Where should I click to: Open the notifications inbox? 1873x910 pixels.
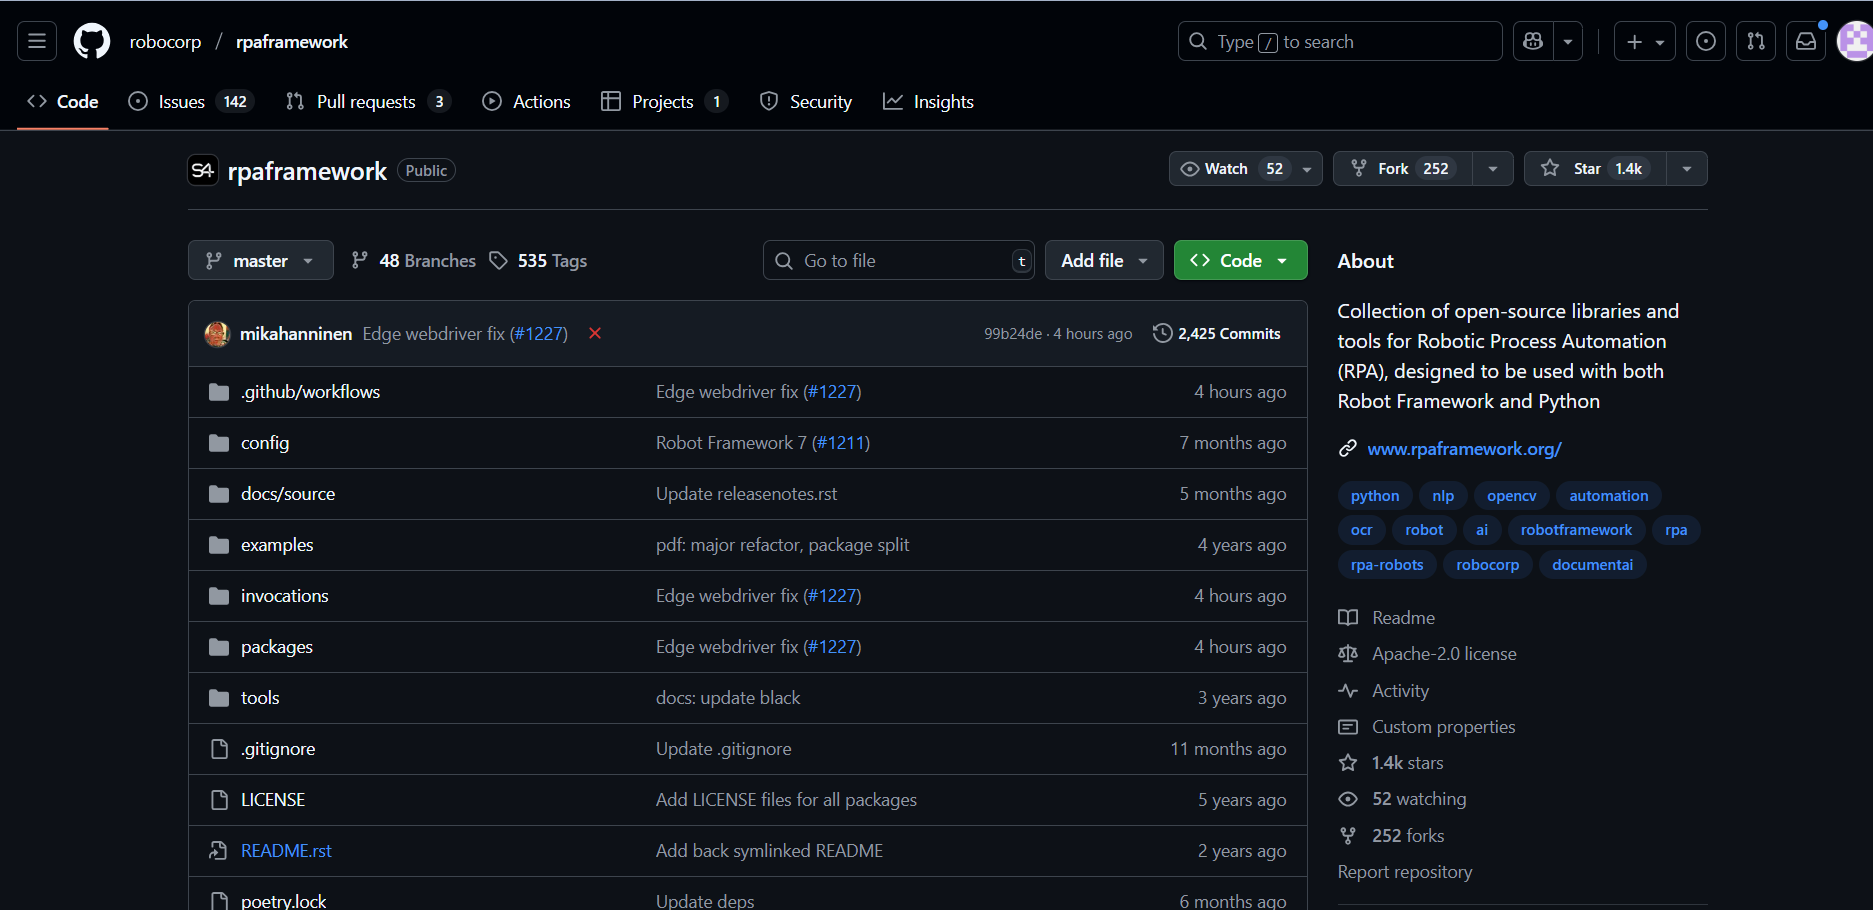[1806, 41]
